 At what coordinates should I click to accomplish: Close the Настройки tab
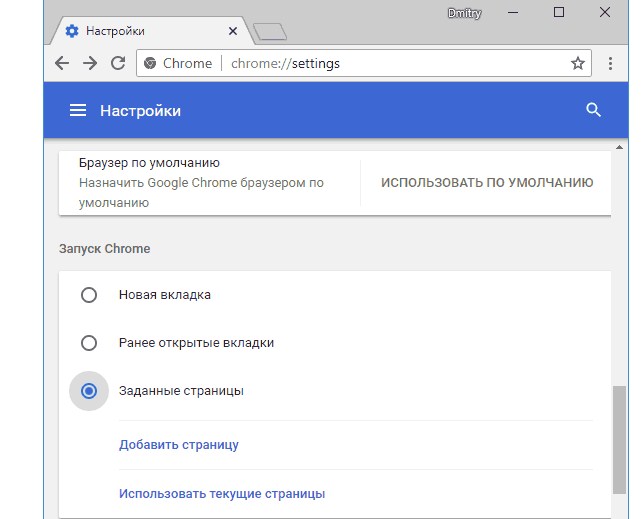pyautogui.click(x=233, y=31)
